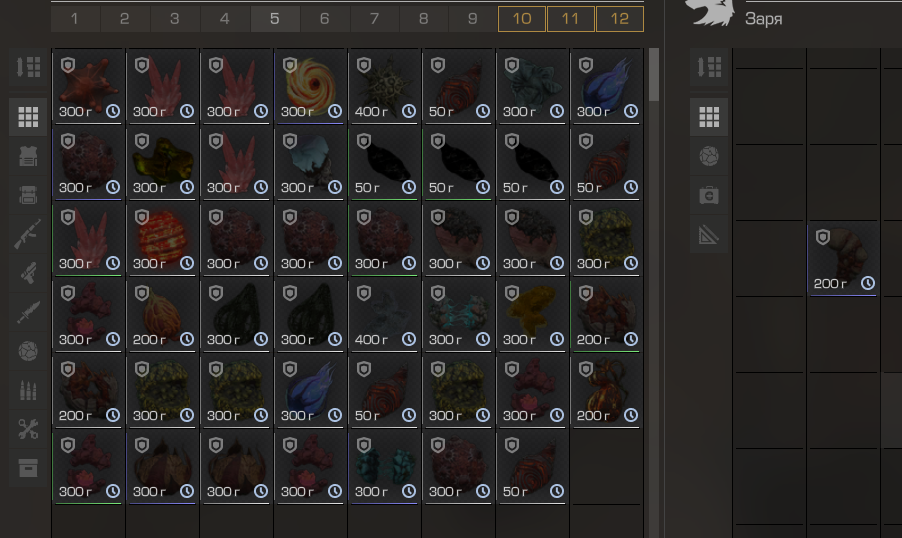The height and width of the screenshot is (538, 902).
Task: Select the orange spiral fireball artifact
Action: (311, 86)
